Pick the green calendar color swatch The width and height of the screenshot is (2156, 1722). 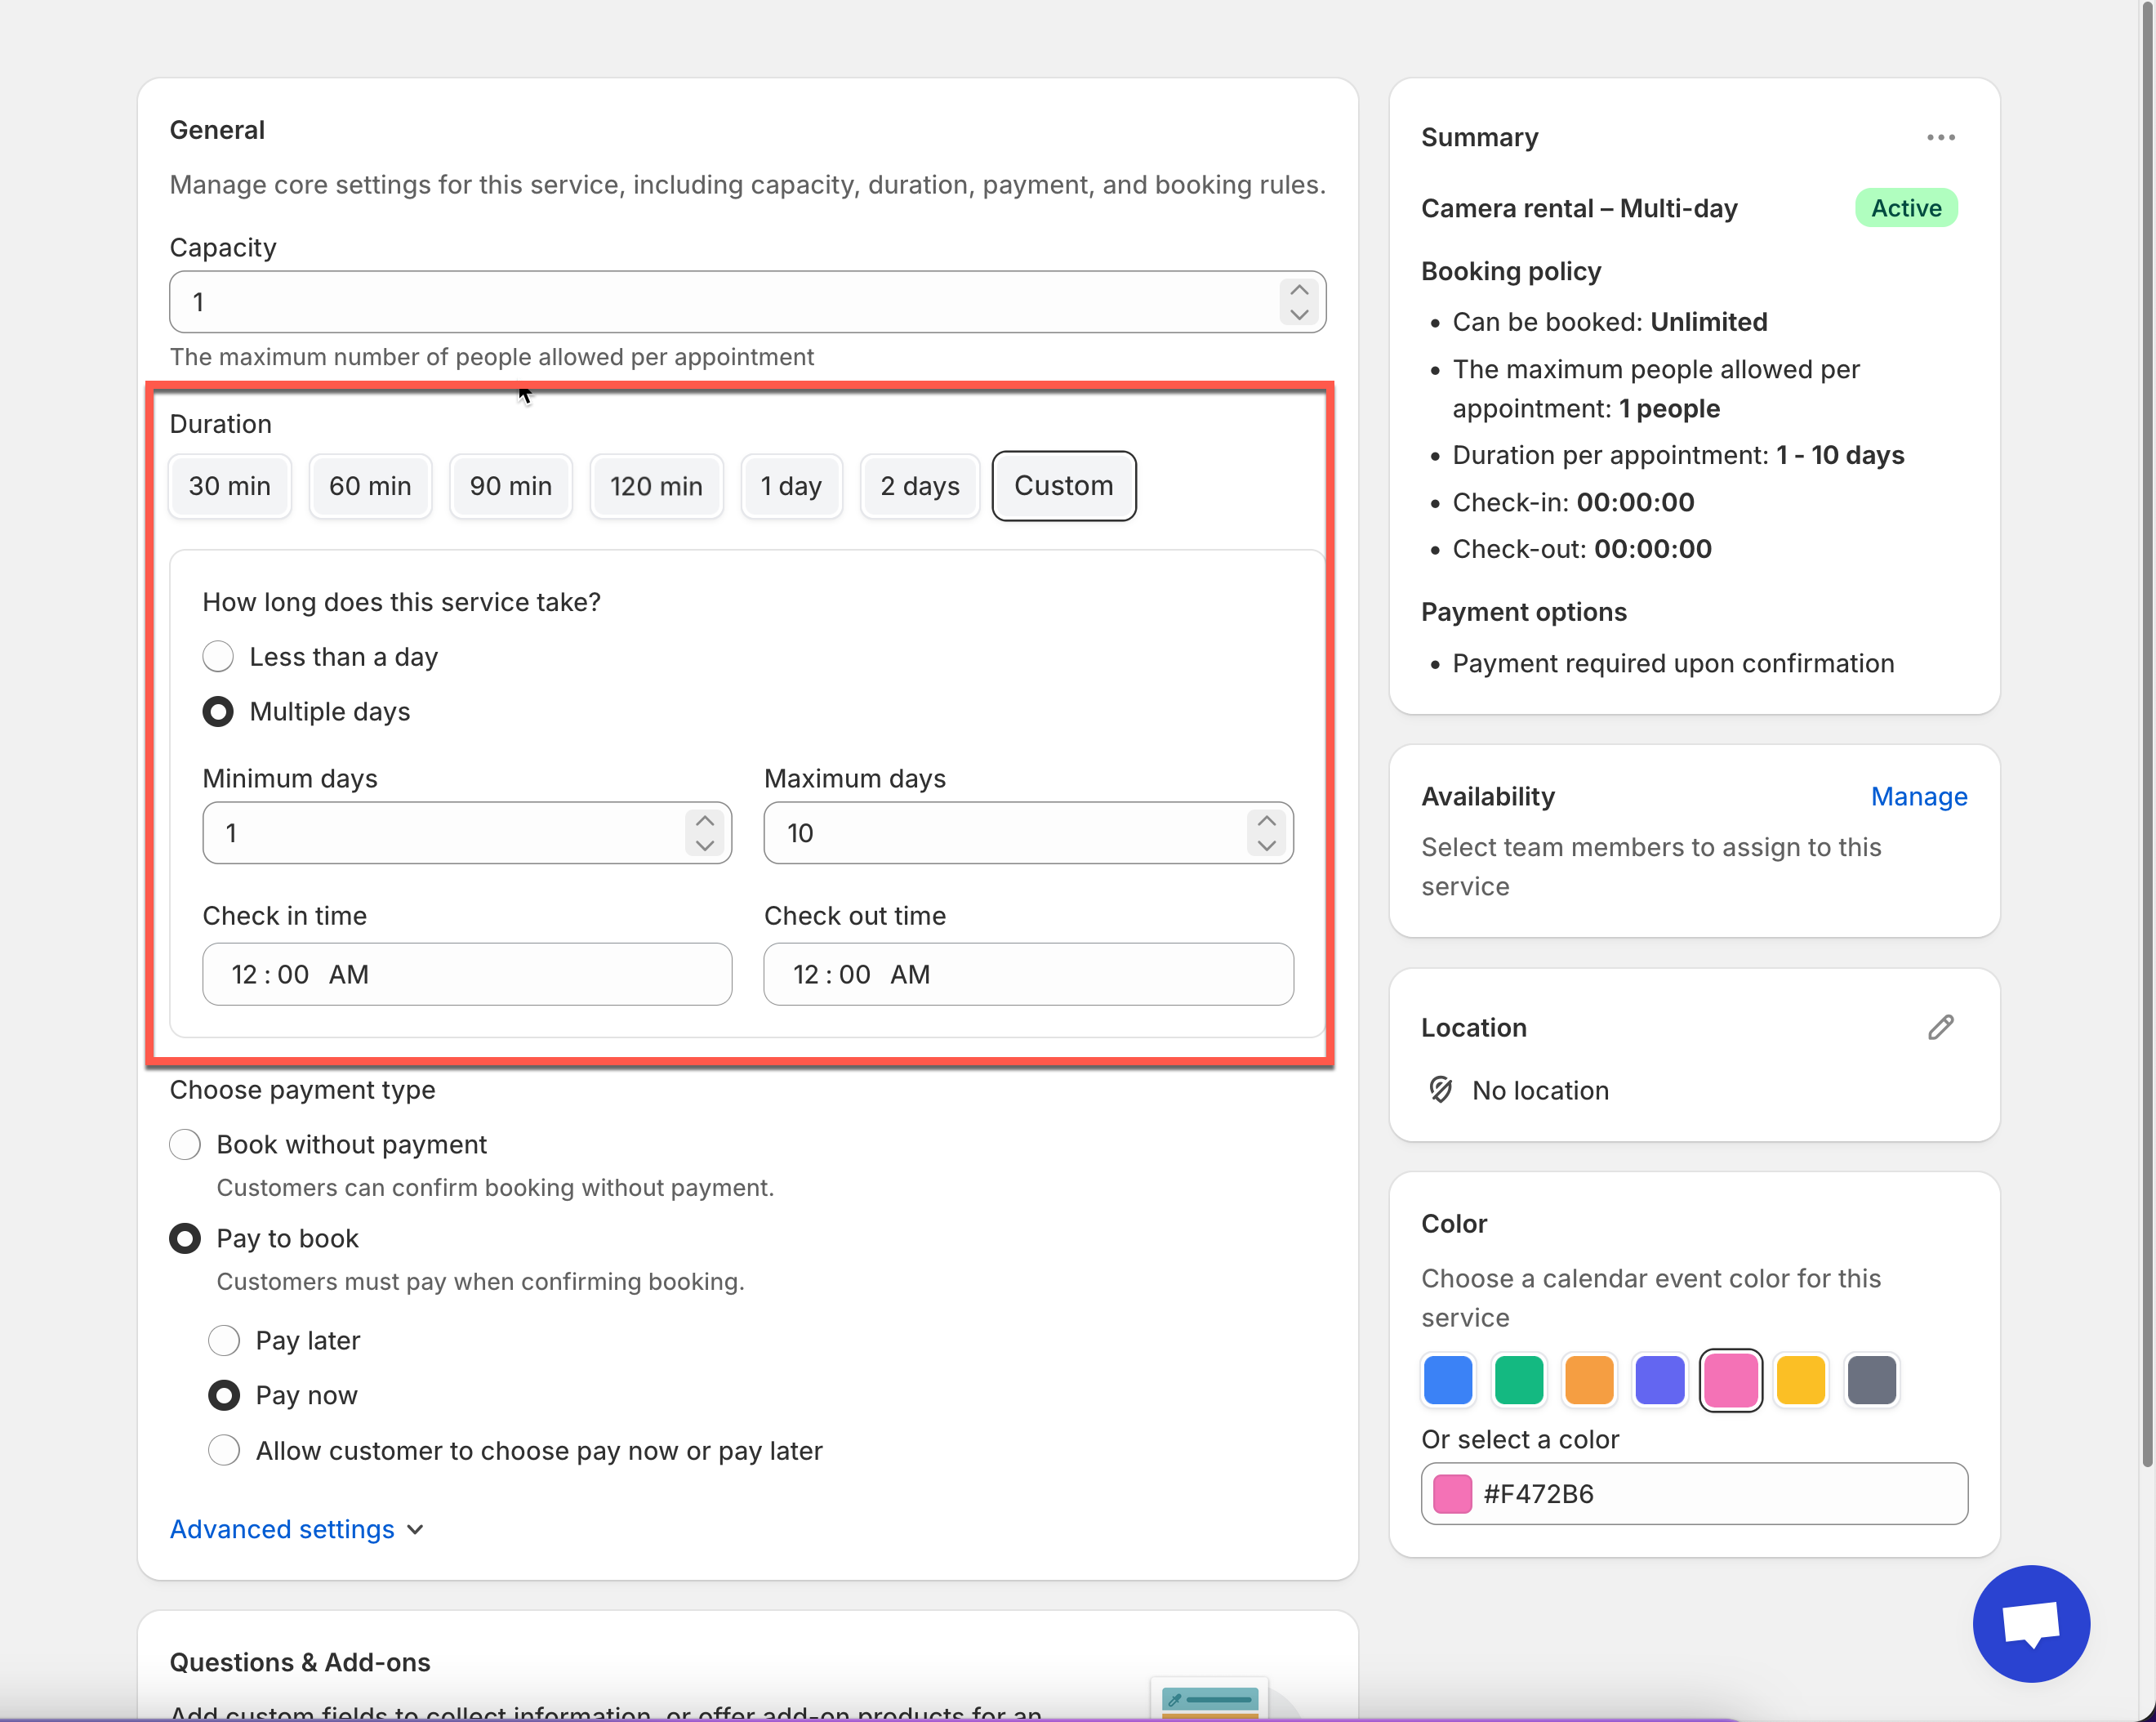[x=1518, y=1380]
